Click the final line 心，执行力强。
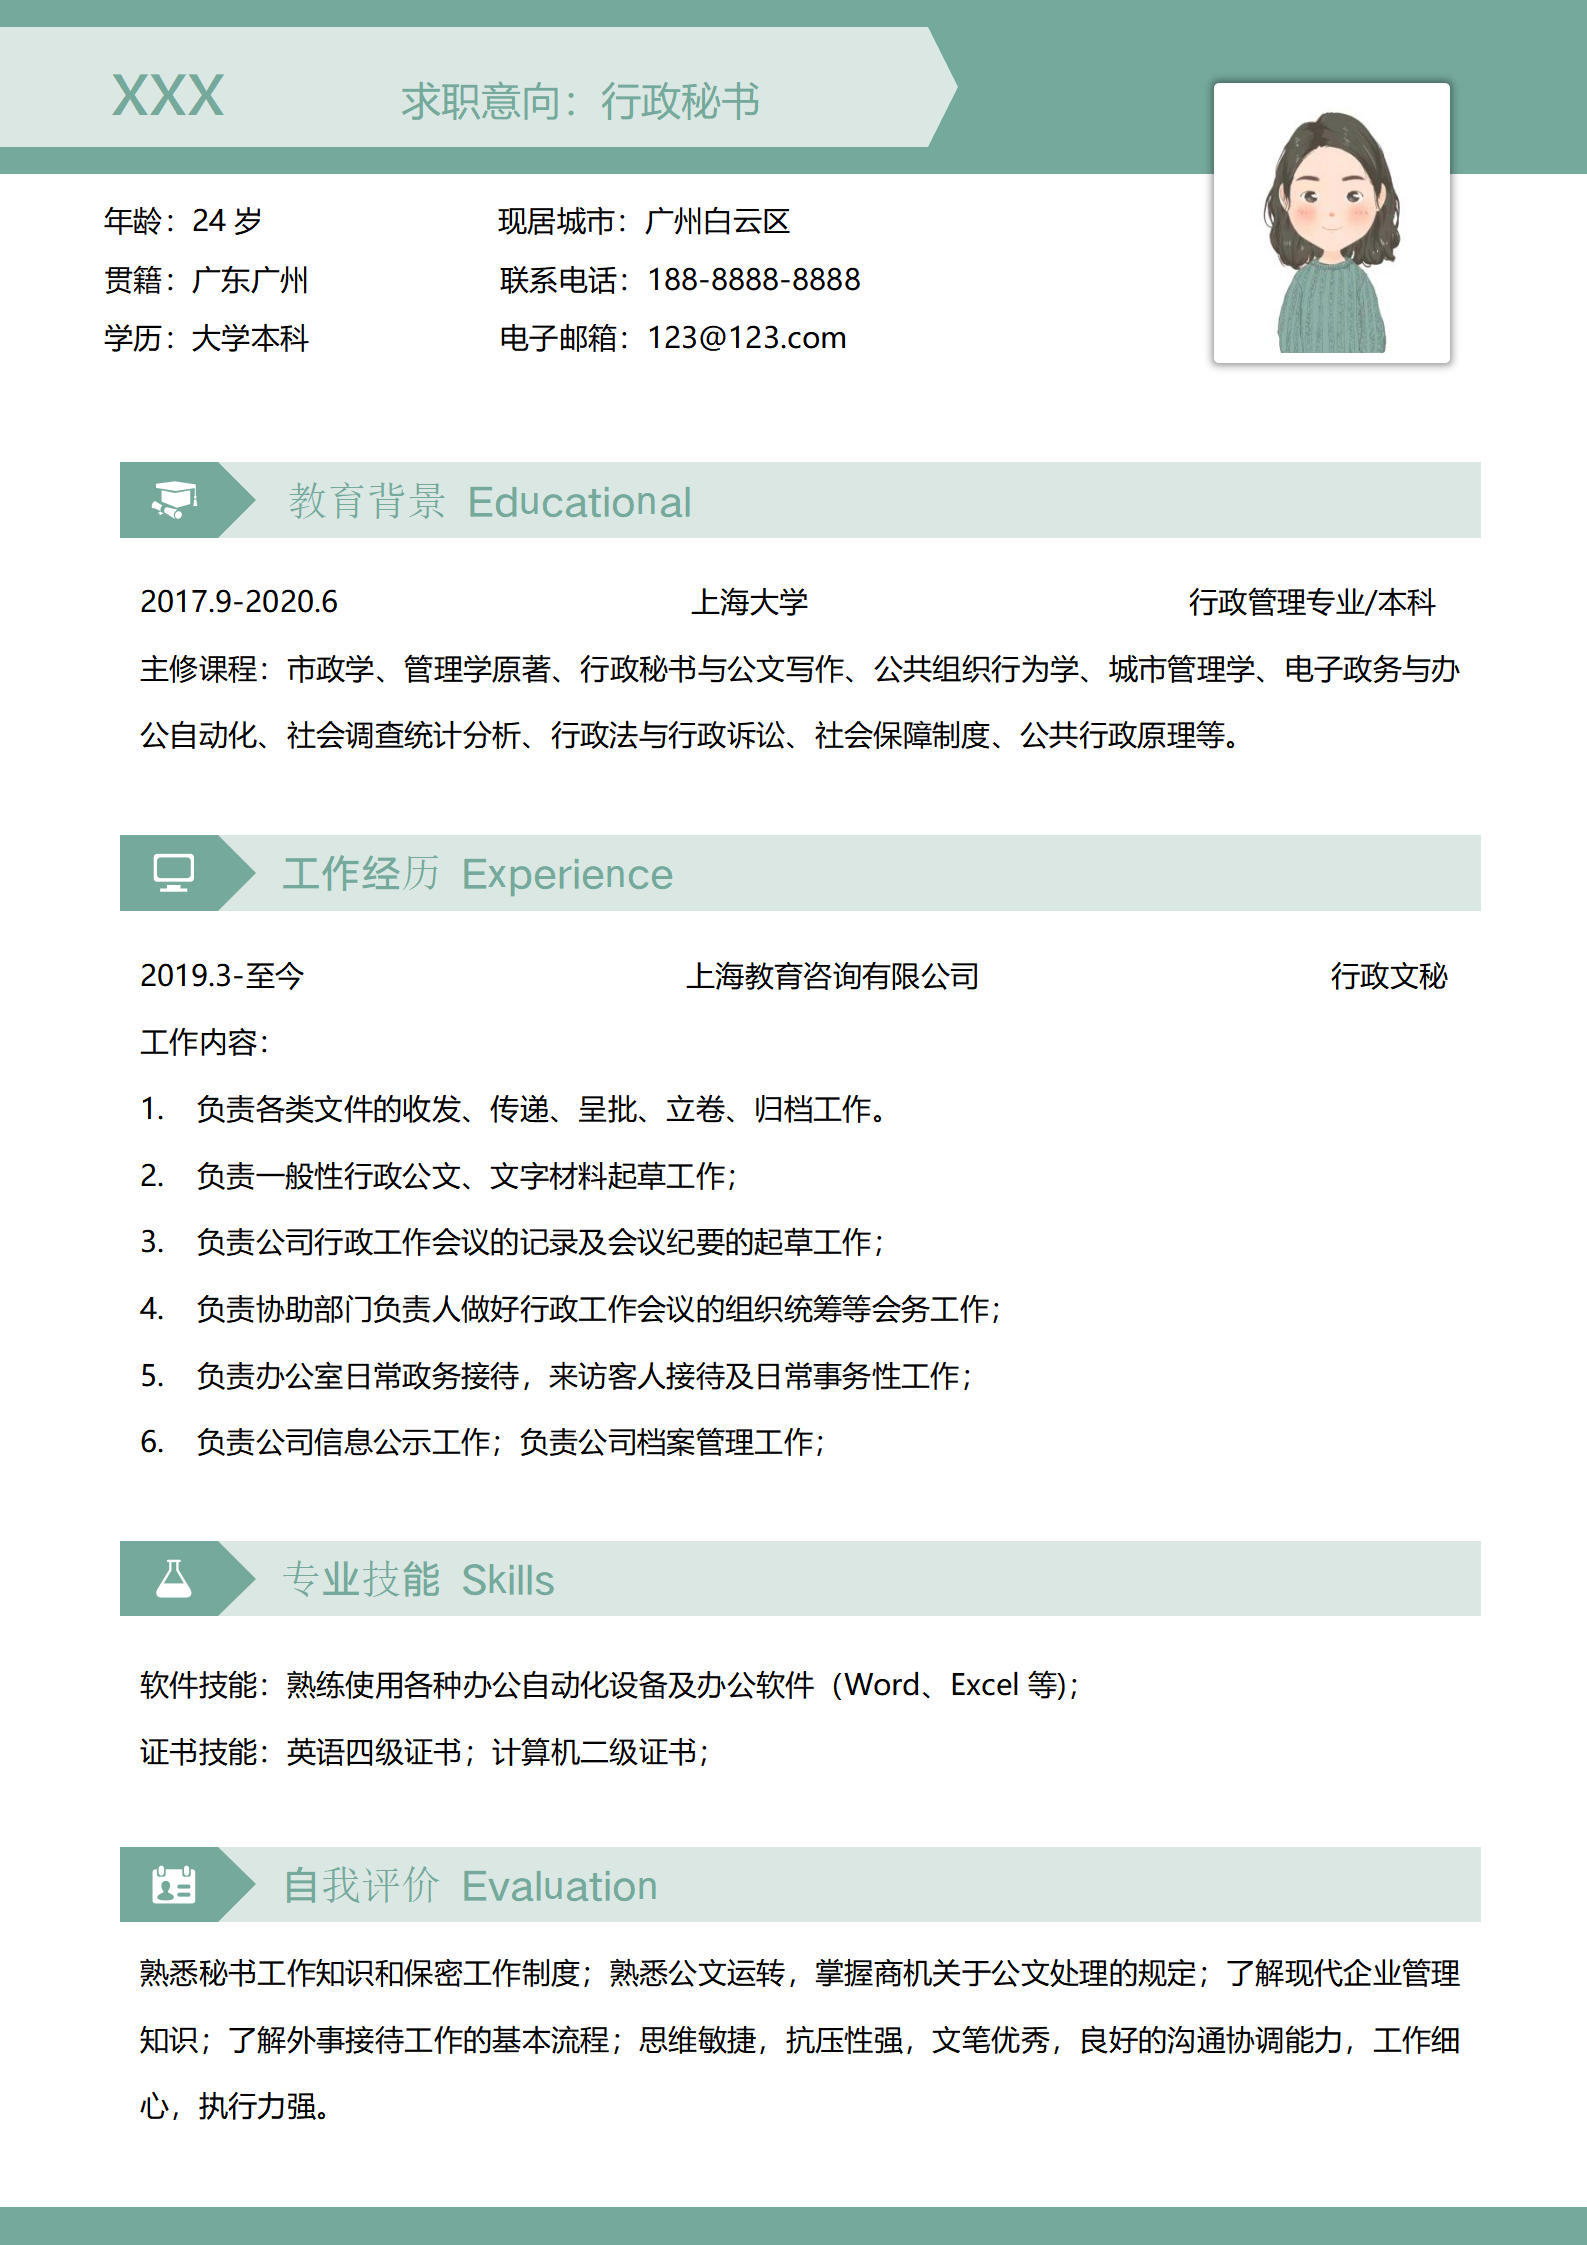The width and height of the screenshot is (1587, 2245). (236, 2107)
